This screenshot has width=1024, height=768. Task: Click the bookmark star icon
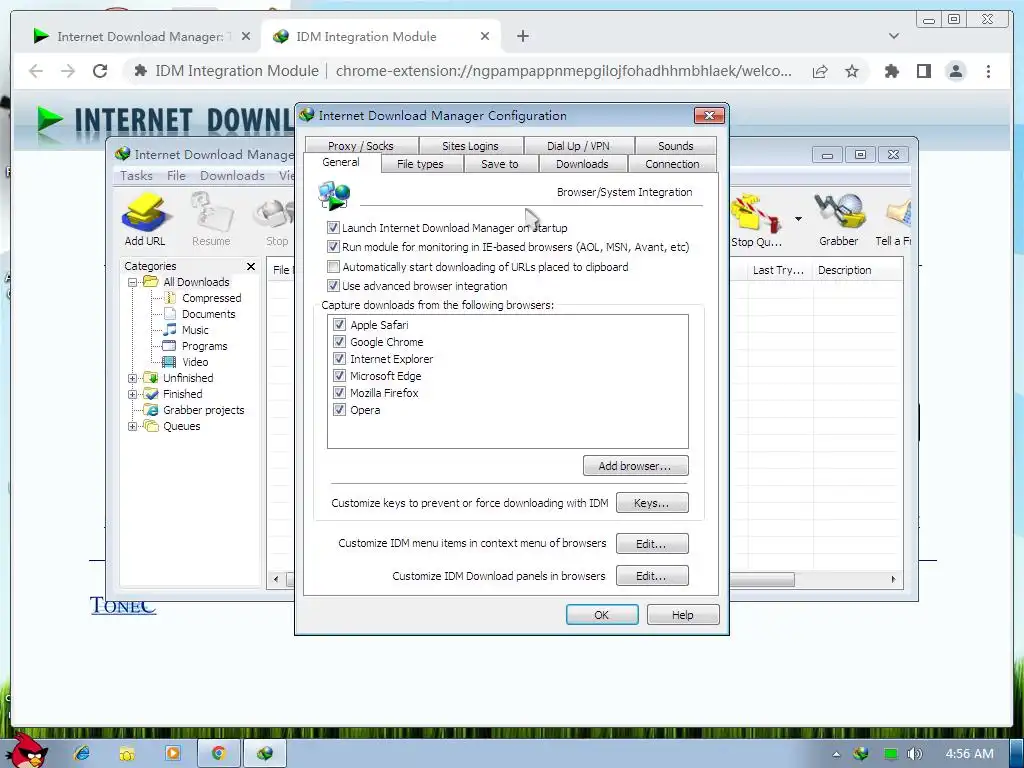click(852, 71)
